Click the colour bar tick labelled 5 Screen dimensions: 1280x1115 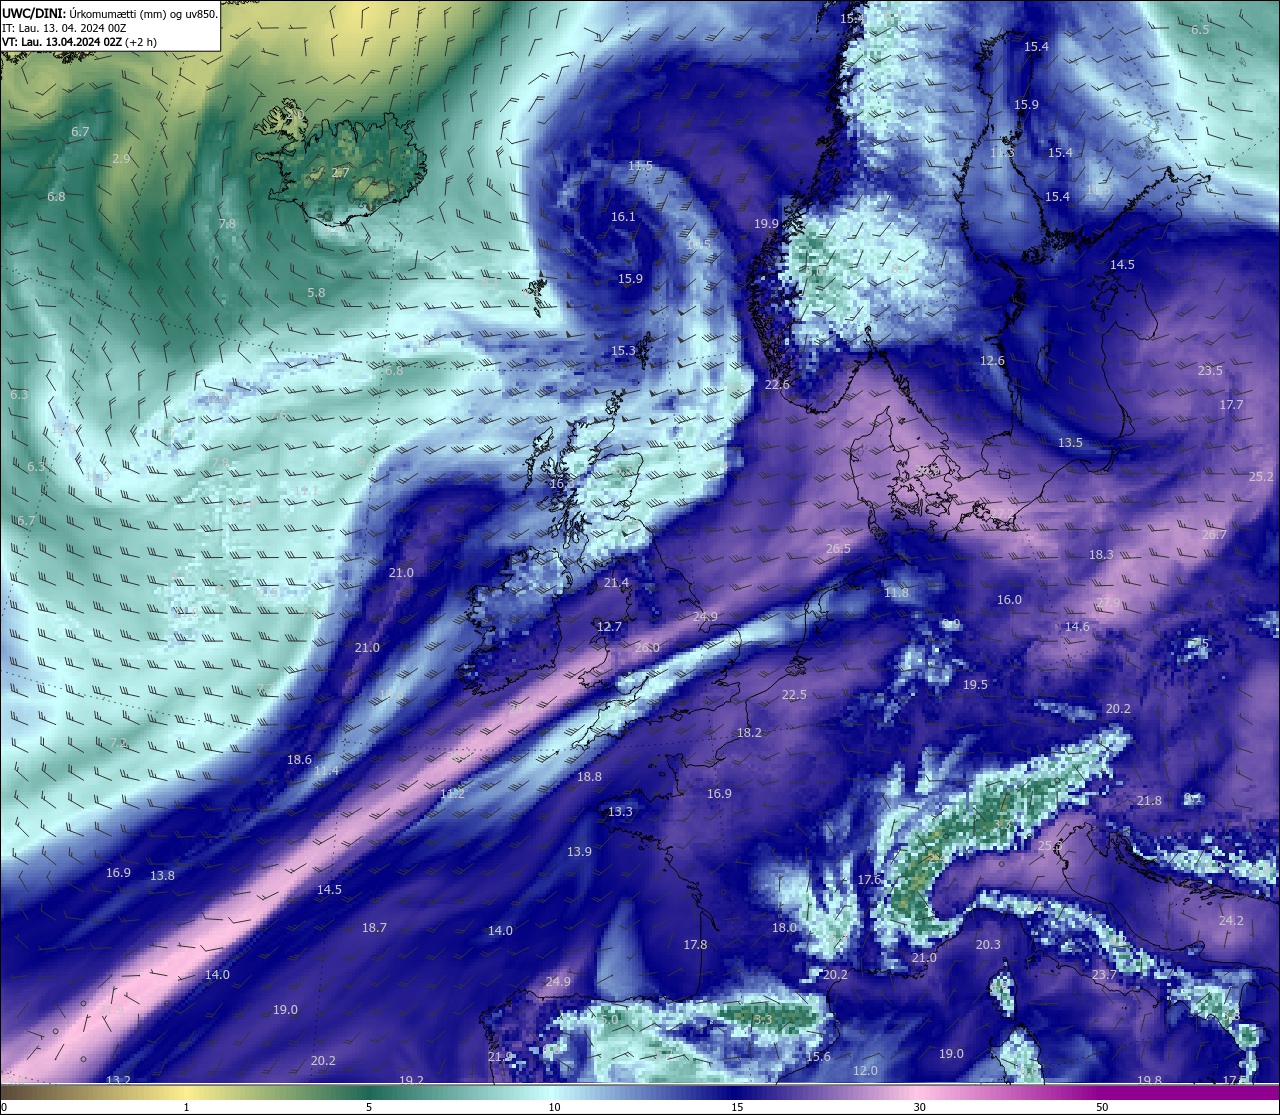369,1107
